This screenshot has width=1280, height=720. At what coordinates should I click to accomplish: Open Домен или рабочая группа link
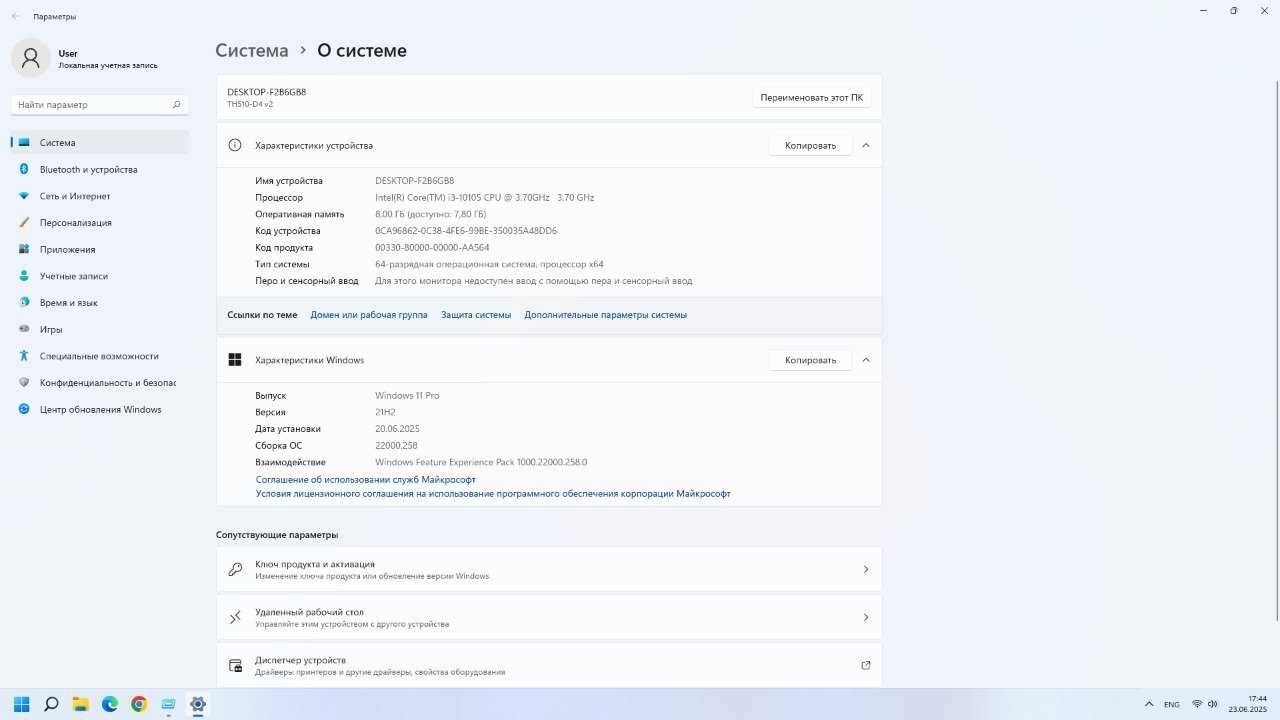(369, 315)
